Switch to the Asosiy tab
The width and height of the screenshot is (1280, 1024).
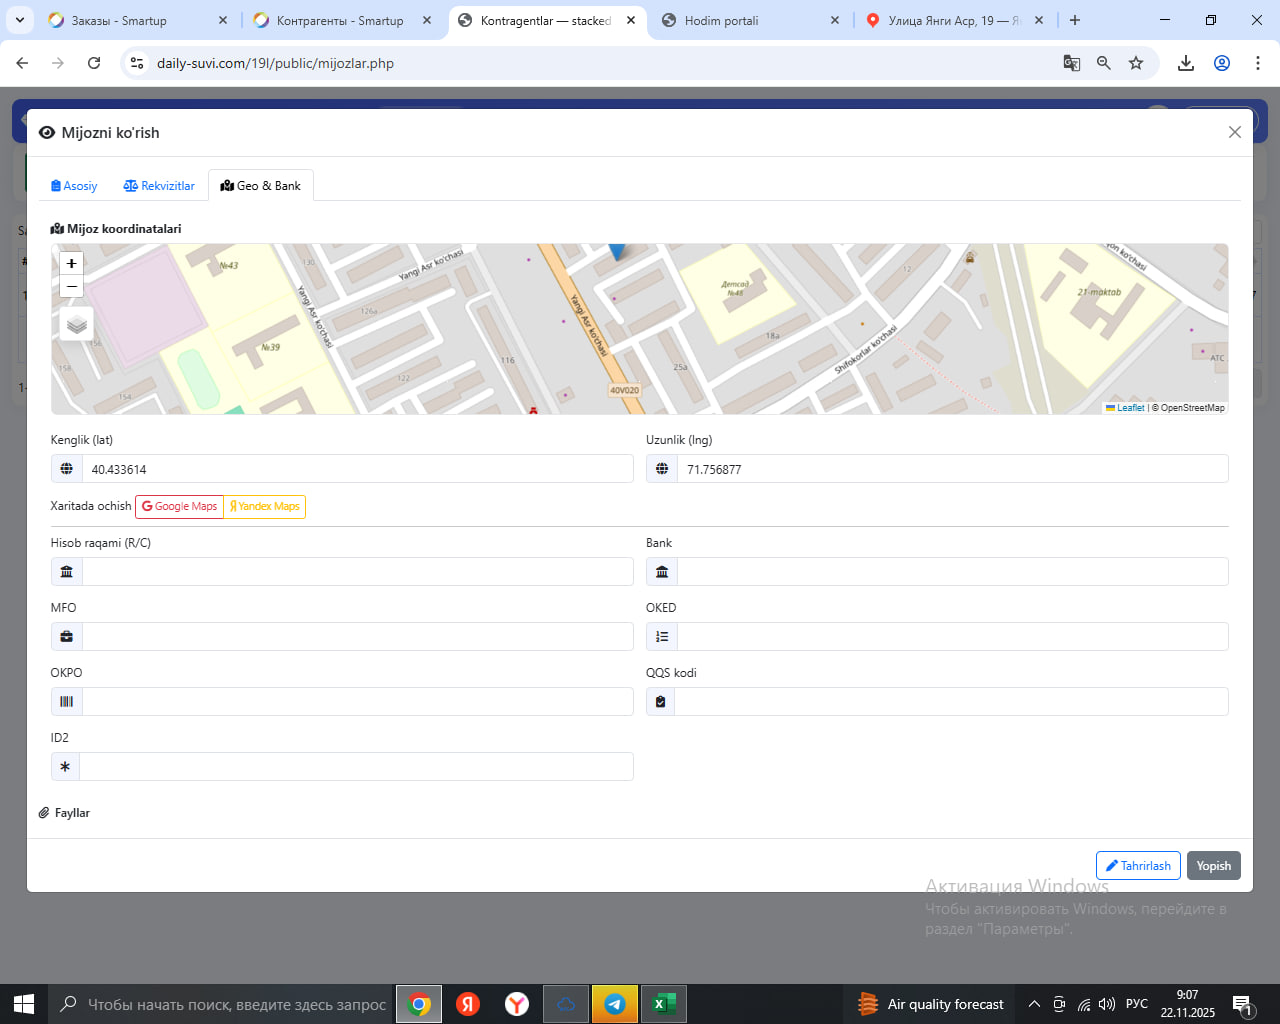point(74,186)
